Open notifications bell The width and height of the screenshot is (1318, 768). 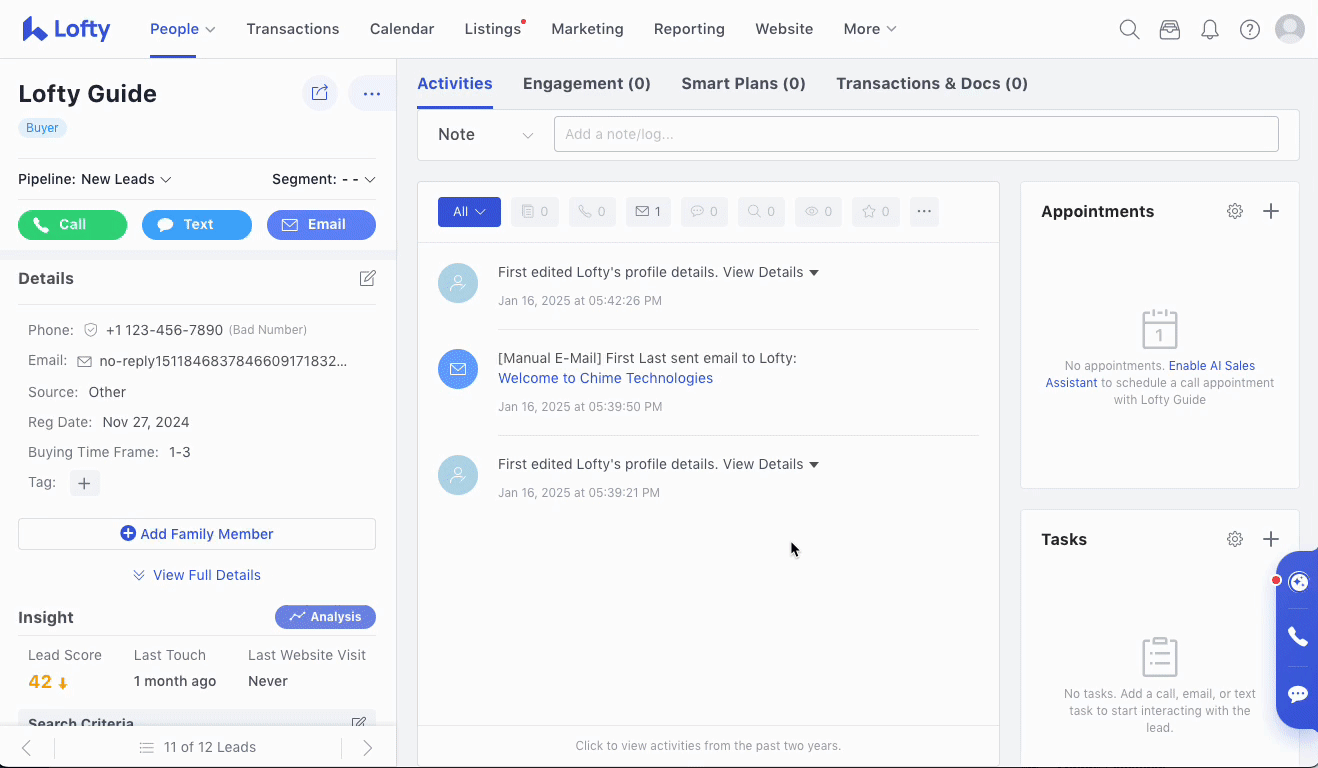click(x=1210, y=29)
